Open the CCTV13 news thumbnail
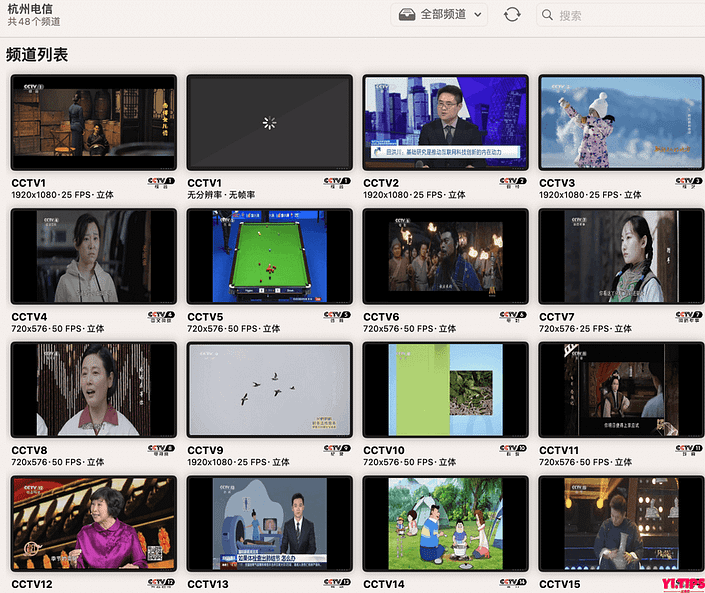 point(270,523)
